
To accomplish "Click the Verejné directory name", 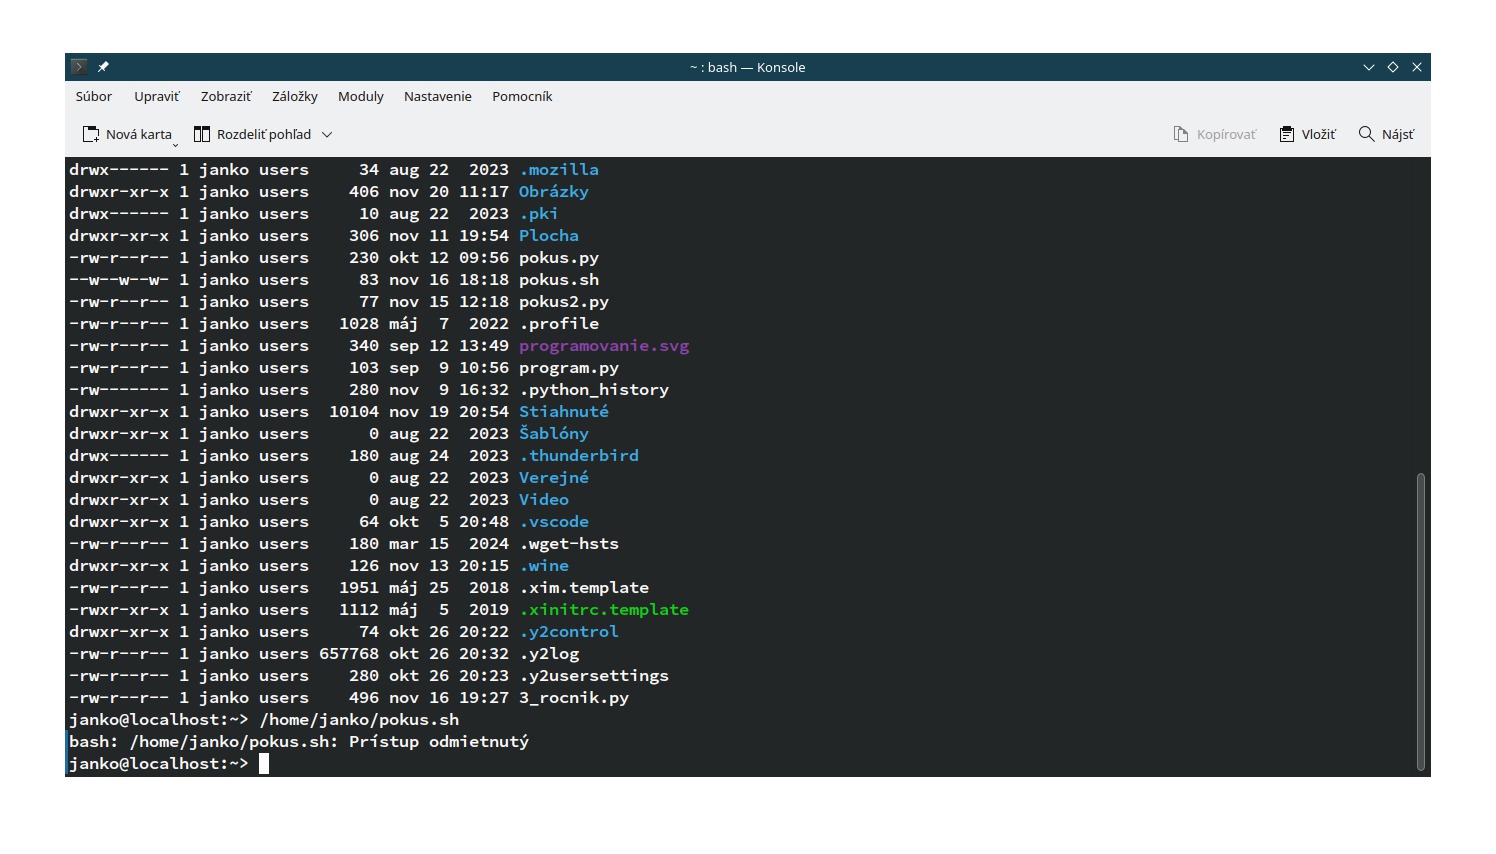I will [x=554, y=478].
